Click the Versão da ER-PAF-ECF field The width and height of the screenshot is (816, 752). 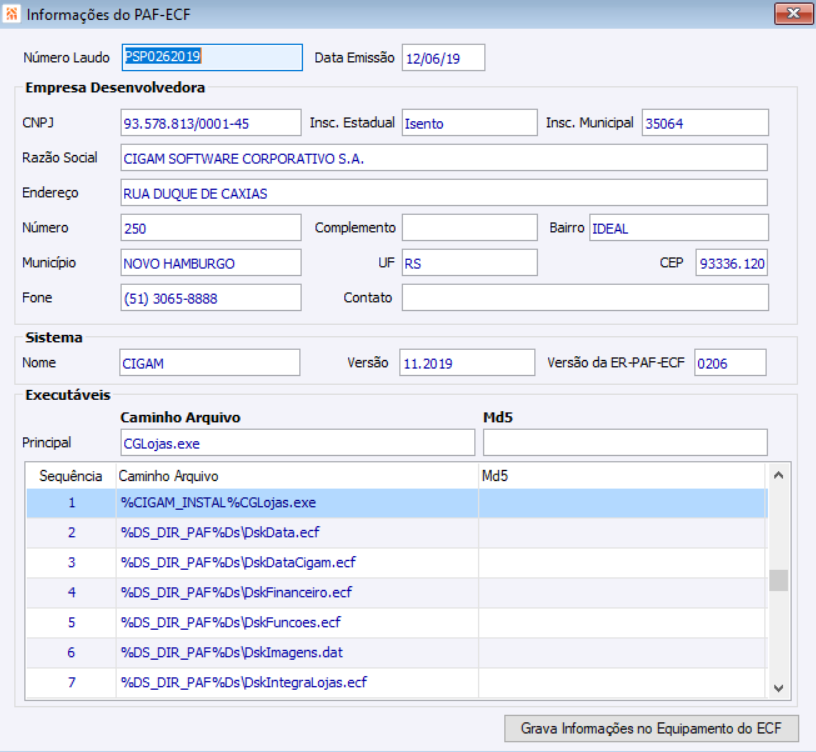point(730,362)
